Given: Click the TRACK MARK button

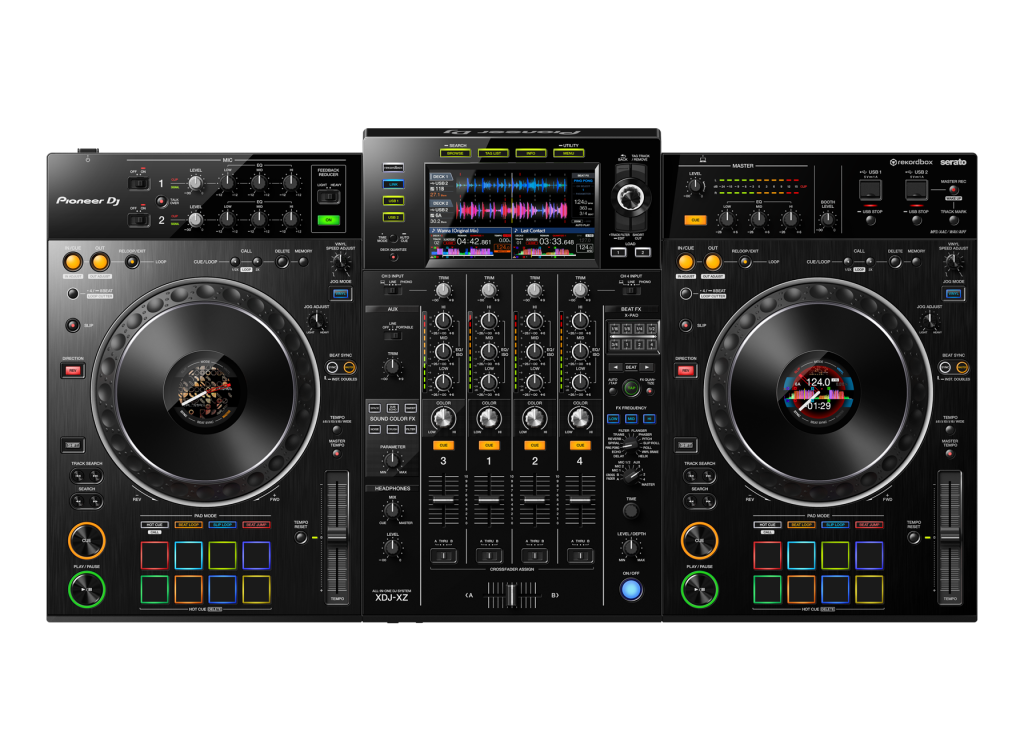Looking at the screenshot, I should pos(953,221).
